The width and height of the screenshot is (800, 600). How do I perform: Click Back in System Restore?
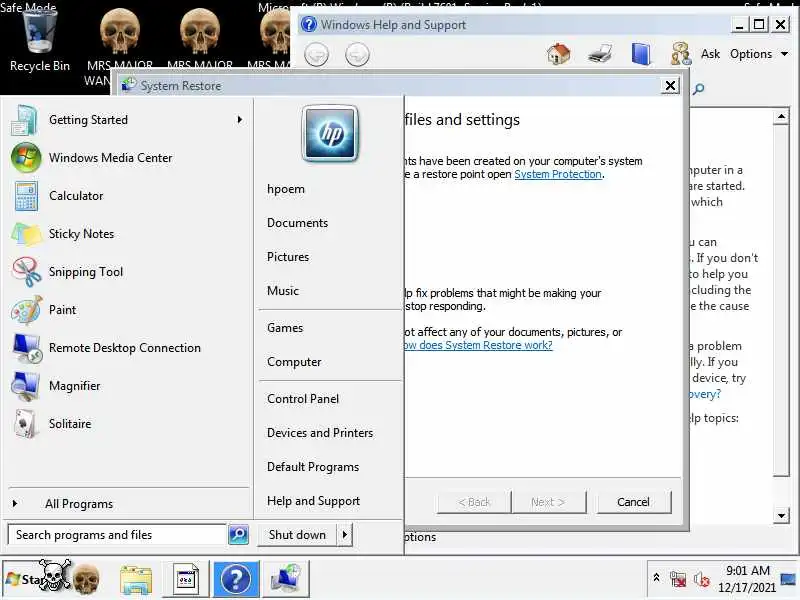click(474, 502)
